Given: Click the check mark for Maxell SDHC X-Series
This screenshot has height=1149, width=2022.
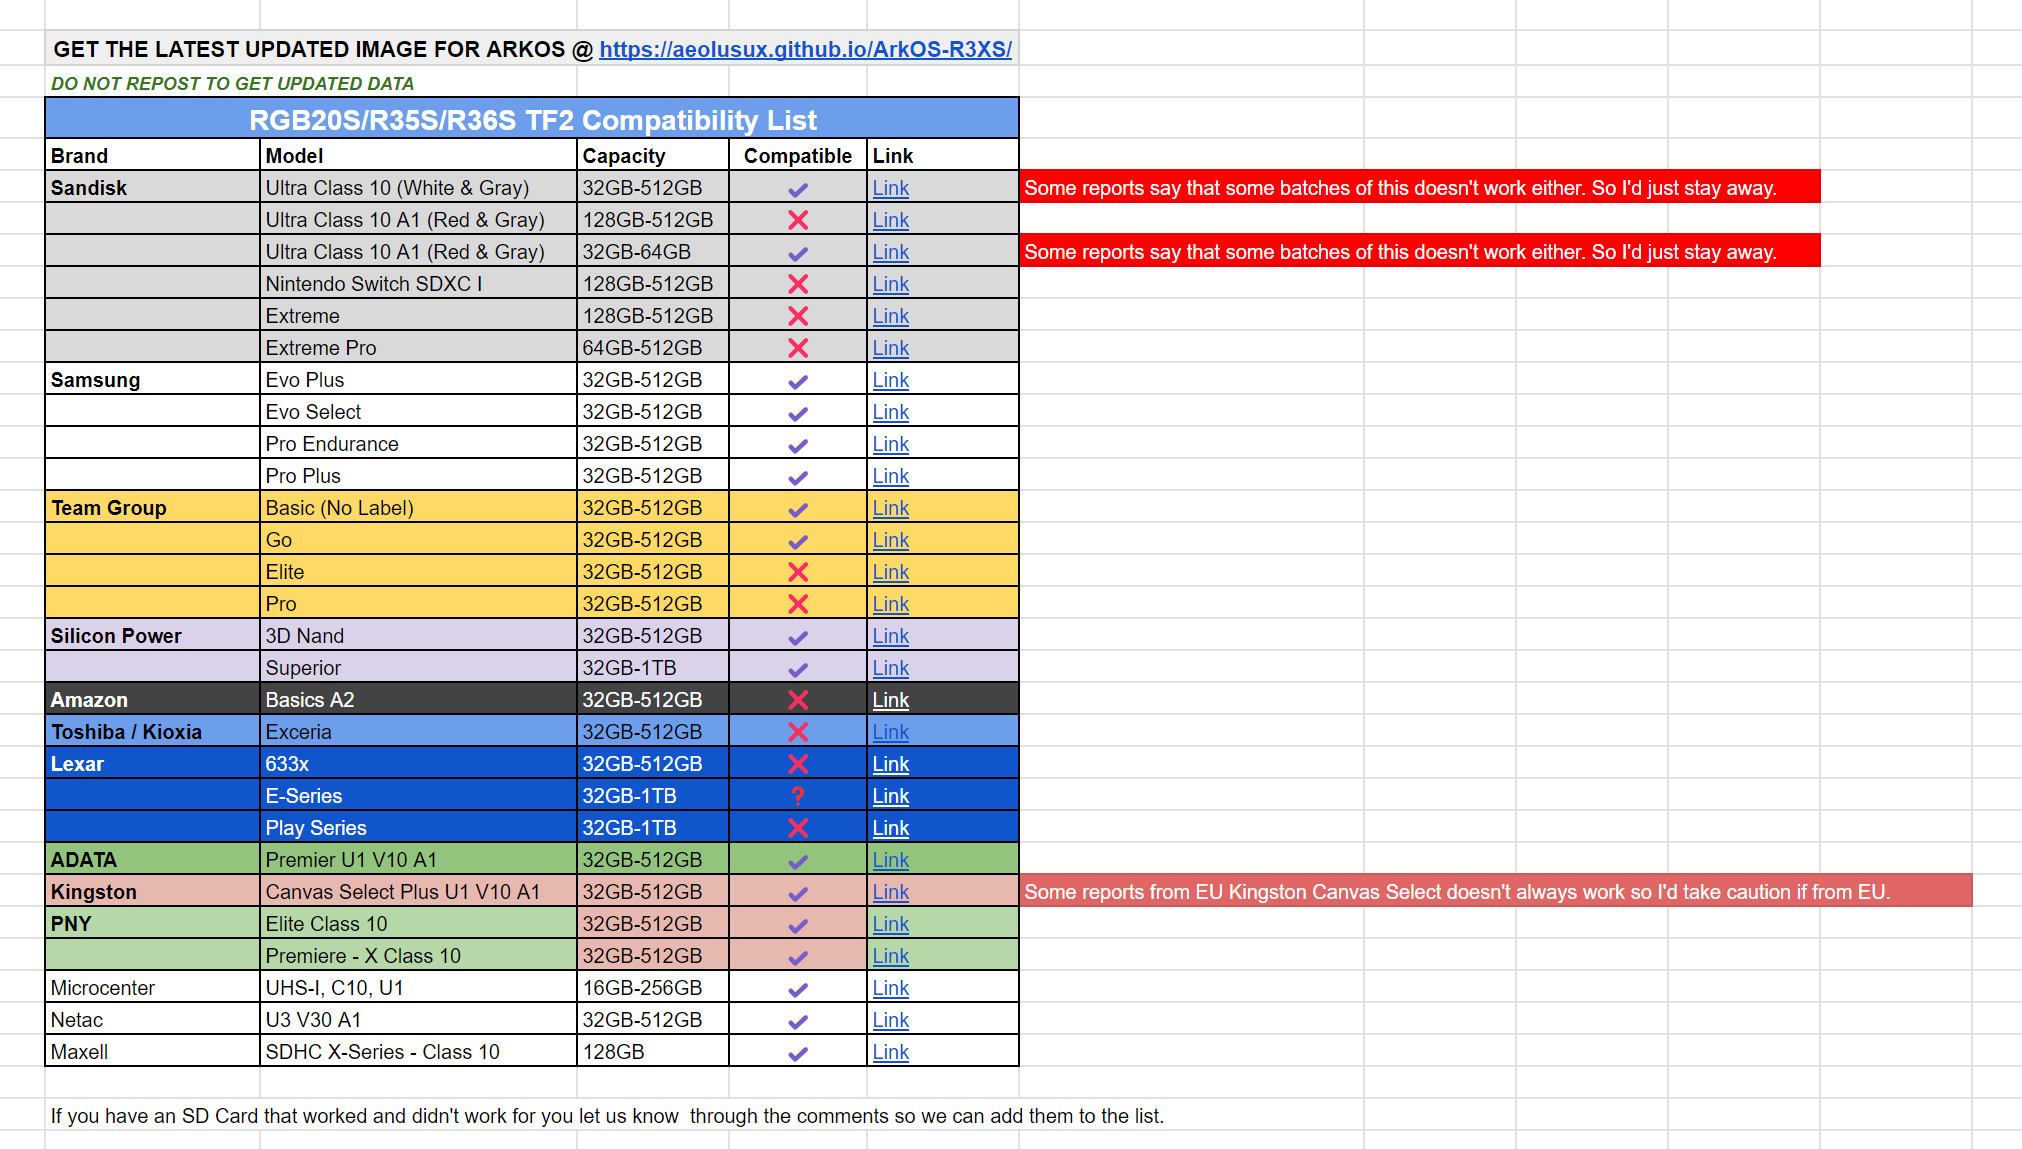Looking at the screenshot, I should 797,1053.
